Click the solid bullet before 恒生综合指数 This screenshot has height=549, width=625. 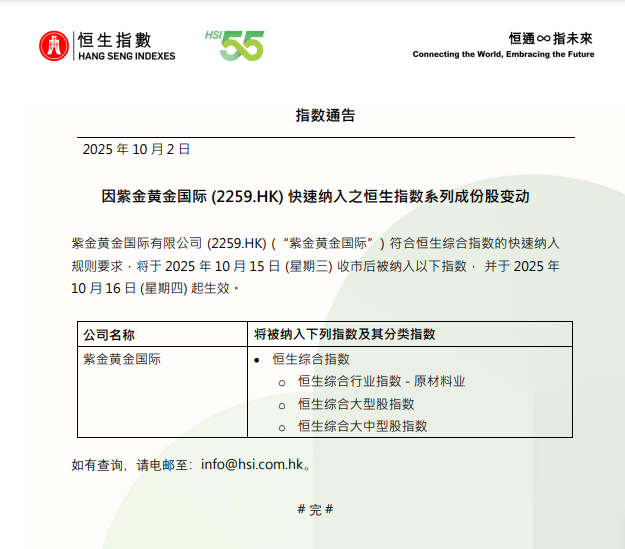click(258, 359)
